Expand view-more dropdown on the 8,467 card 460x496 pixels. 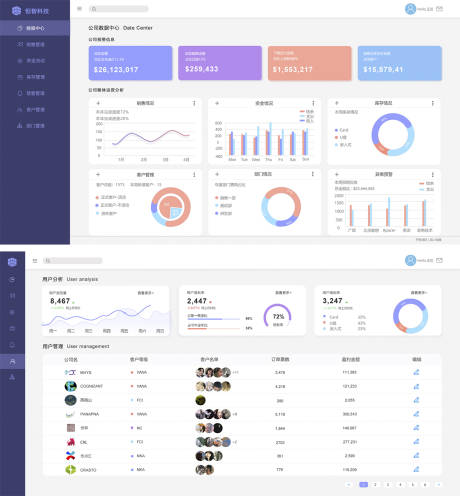(x=146, y=293)
